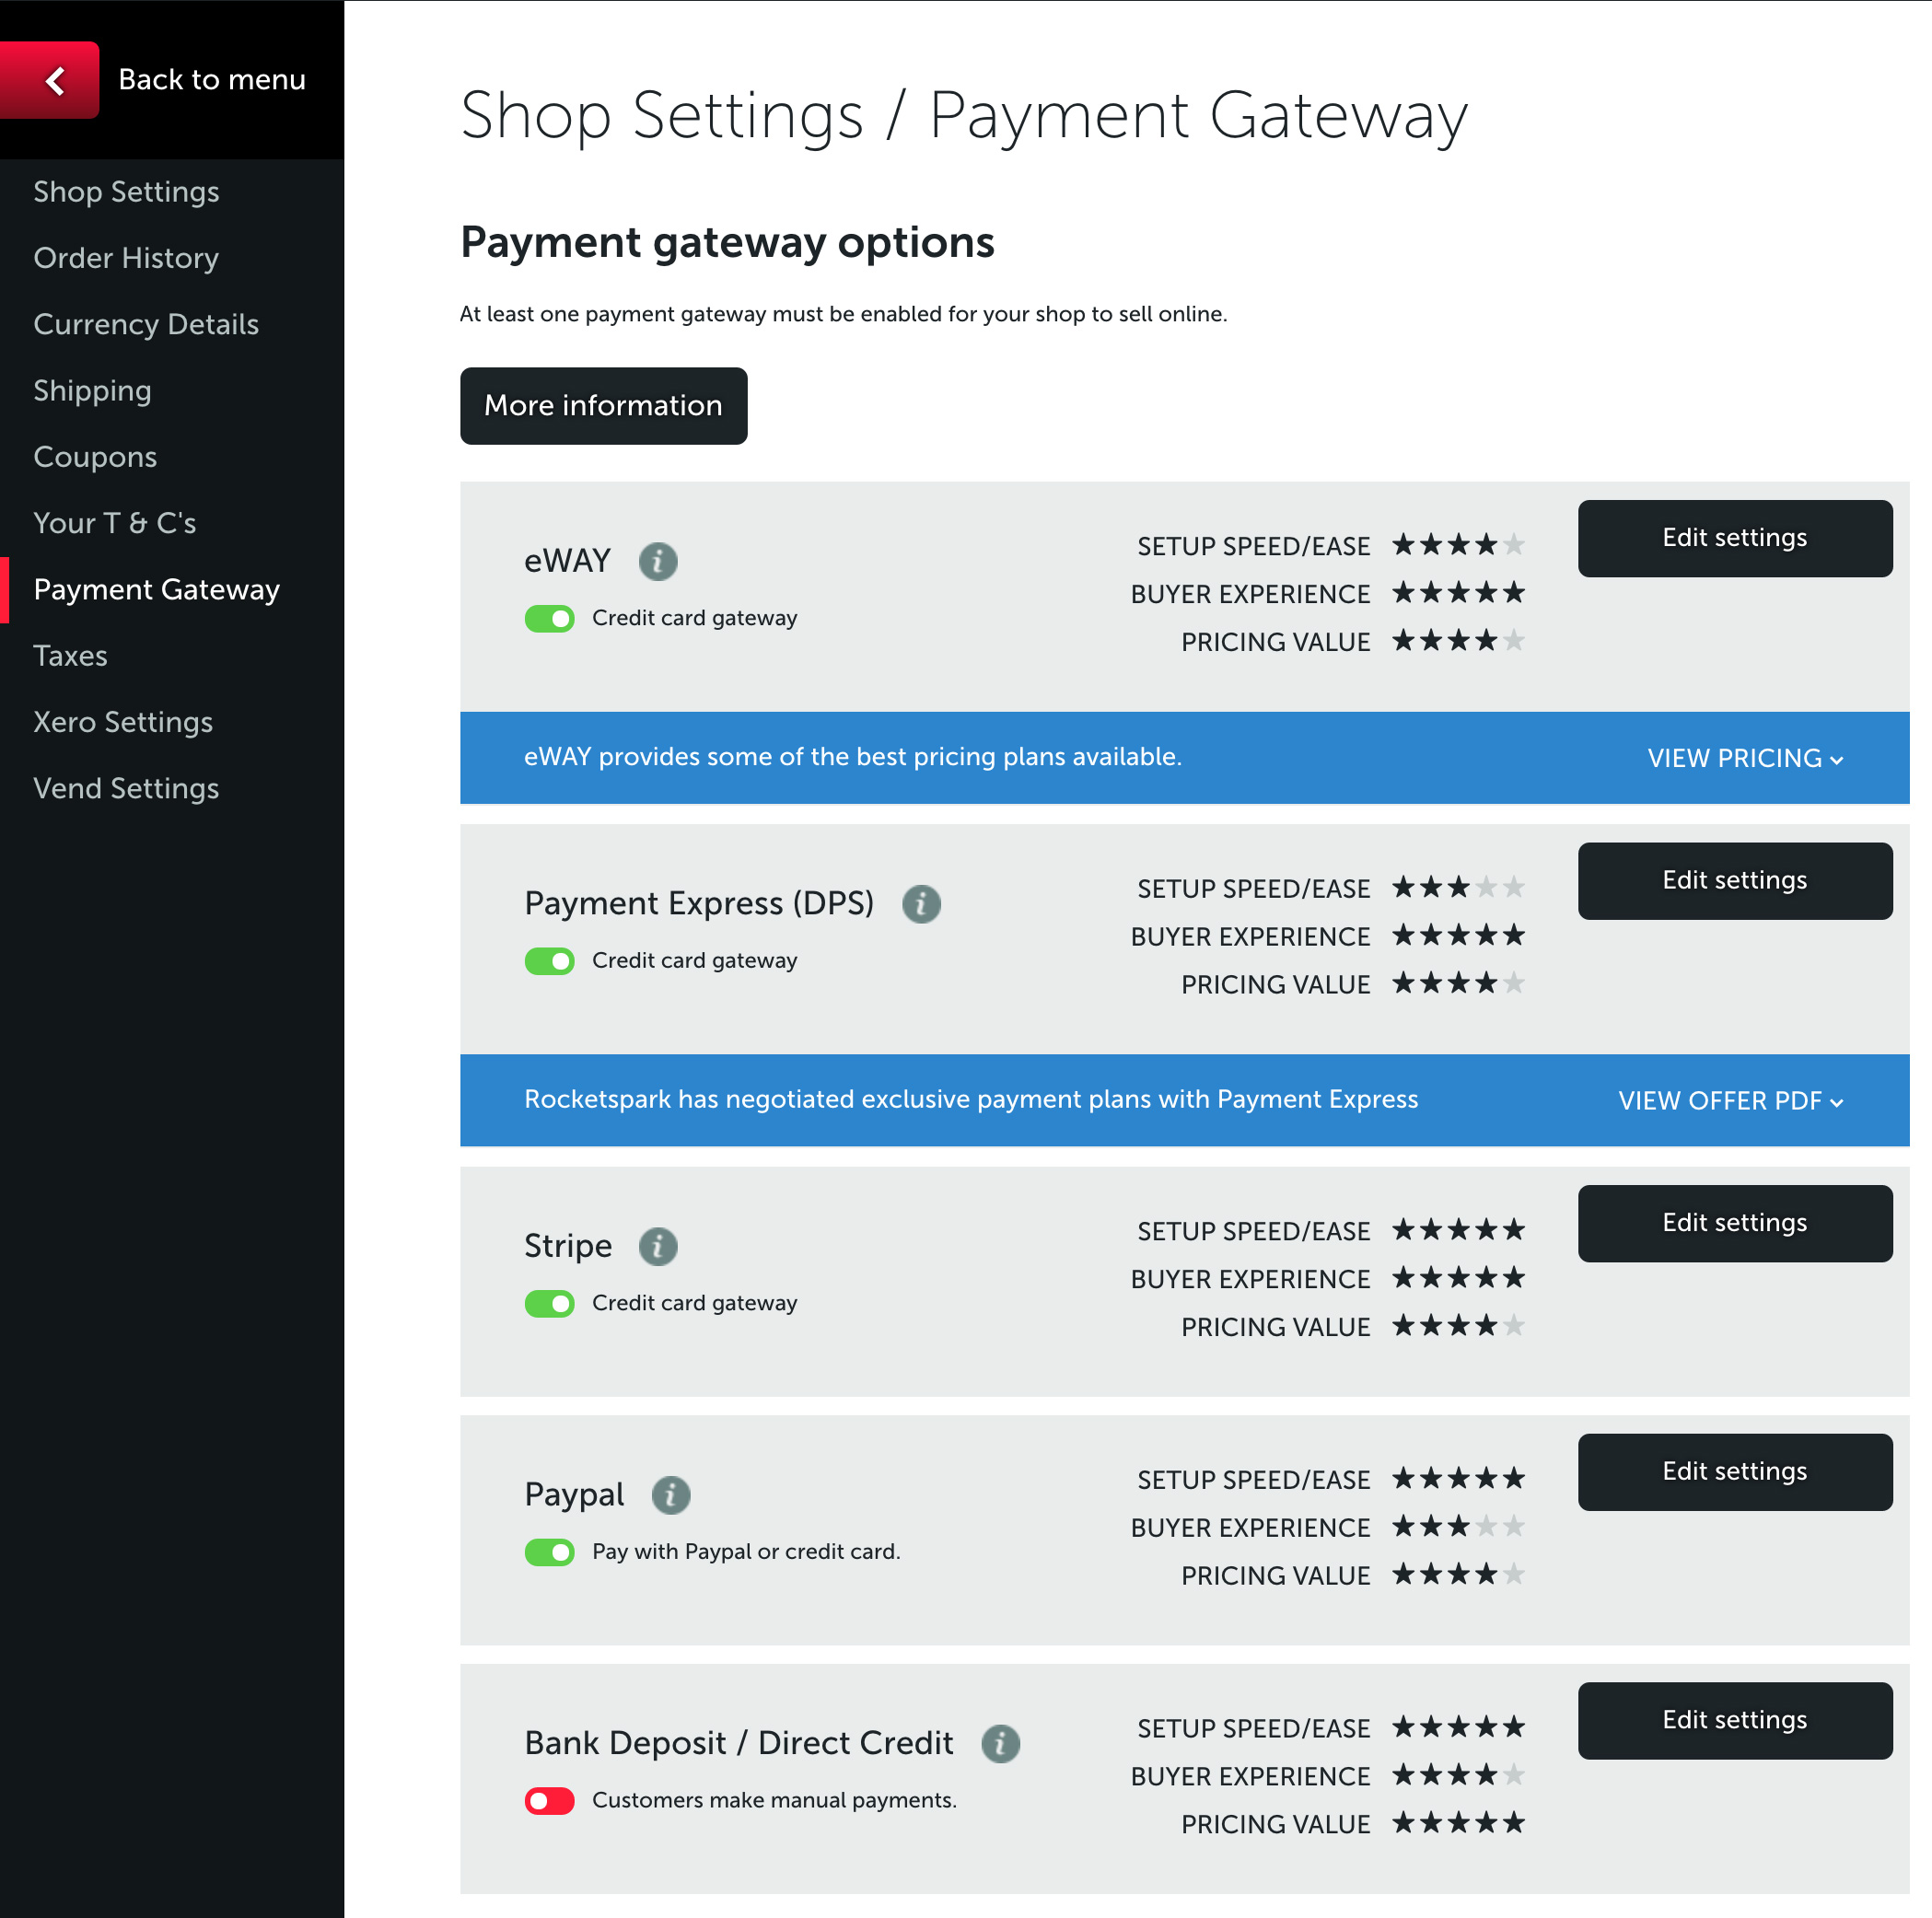
Task: Click Stripe Setup Speed/Ease stars
Action: point(1459,1230)
